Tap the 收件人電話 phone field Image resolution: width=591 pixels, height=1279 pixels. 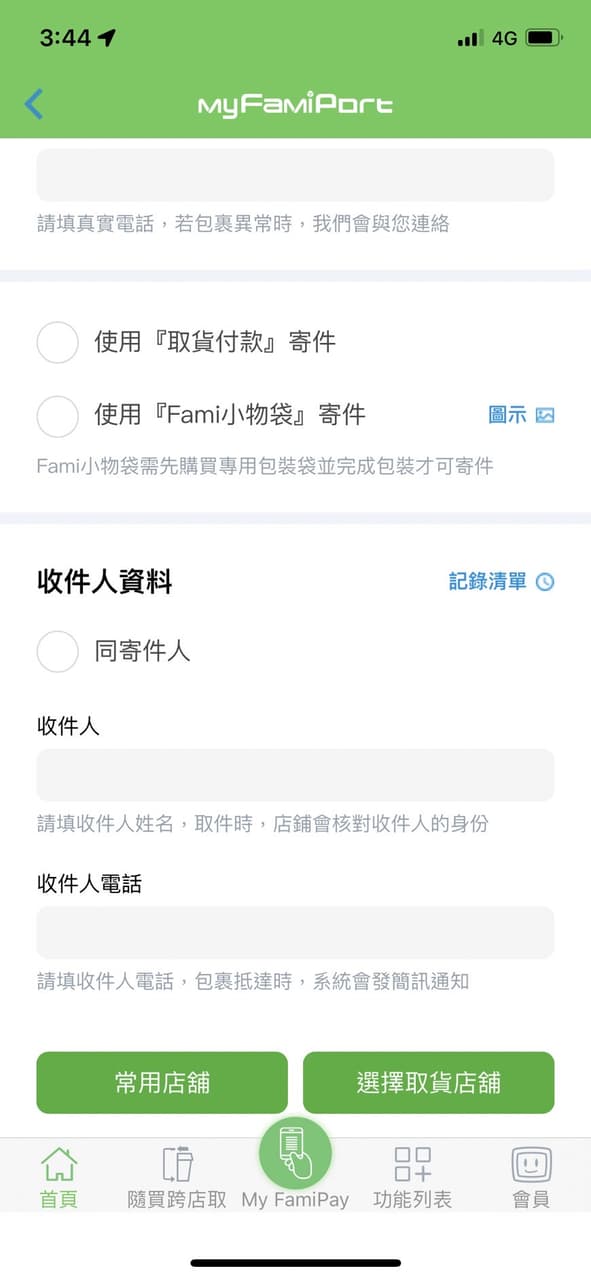(295, 932)
